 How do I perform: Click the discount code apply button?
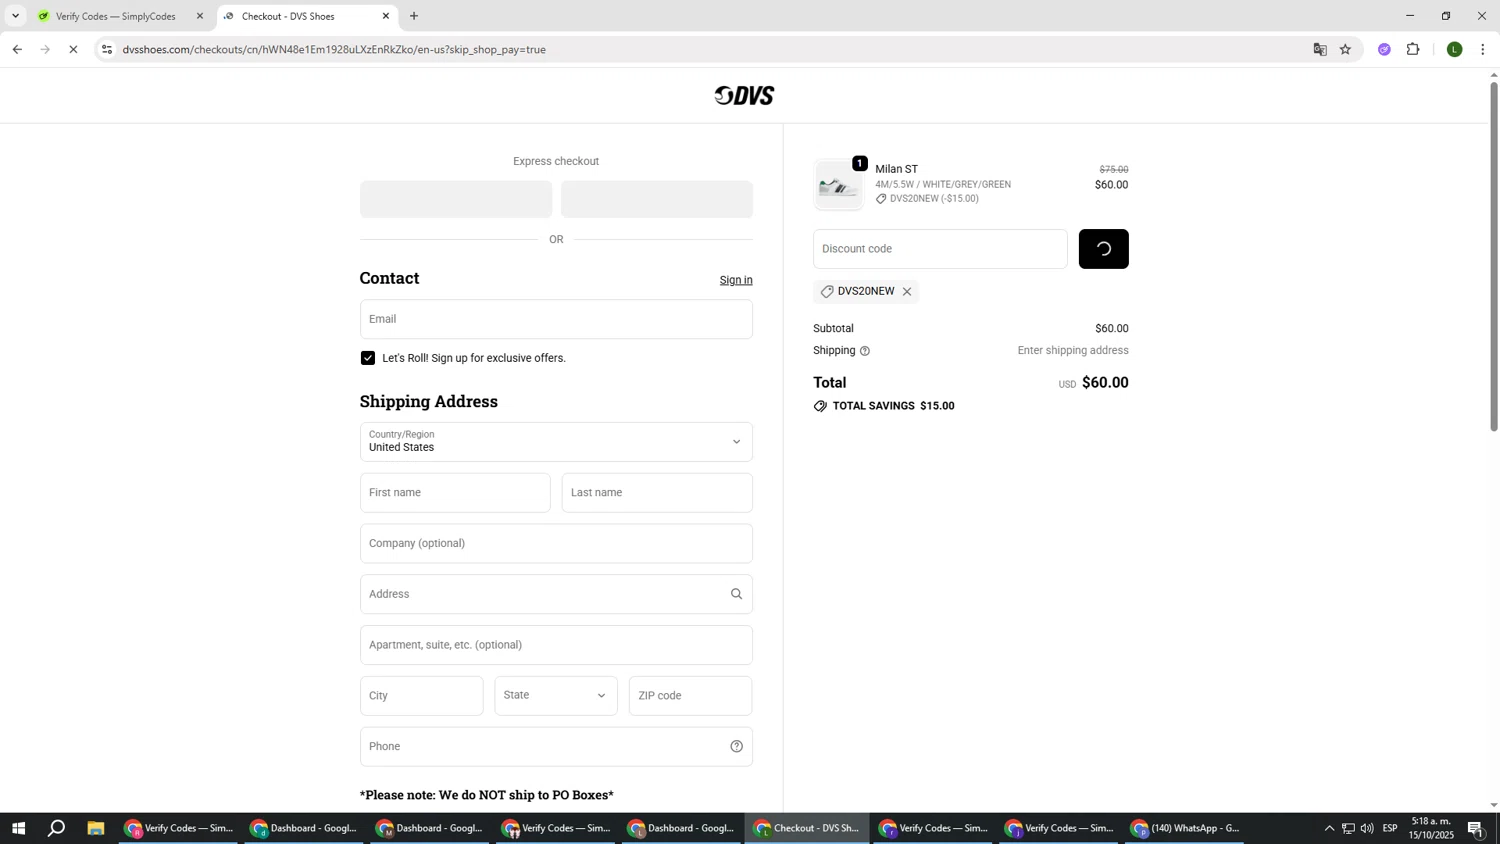(1103, 249)
